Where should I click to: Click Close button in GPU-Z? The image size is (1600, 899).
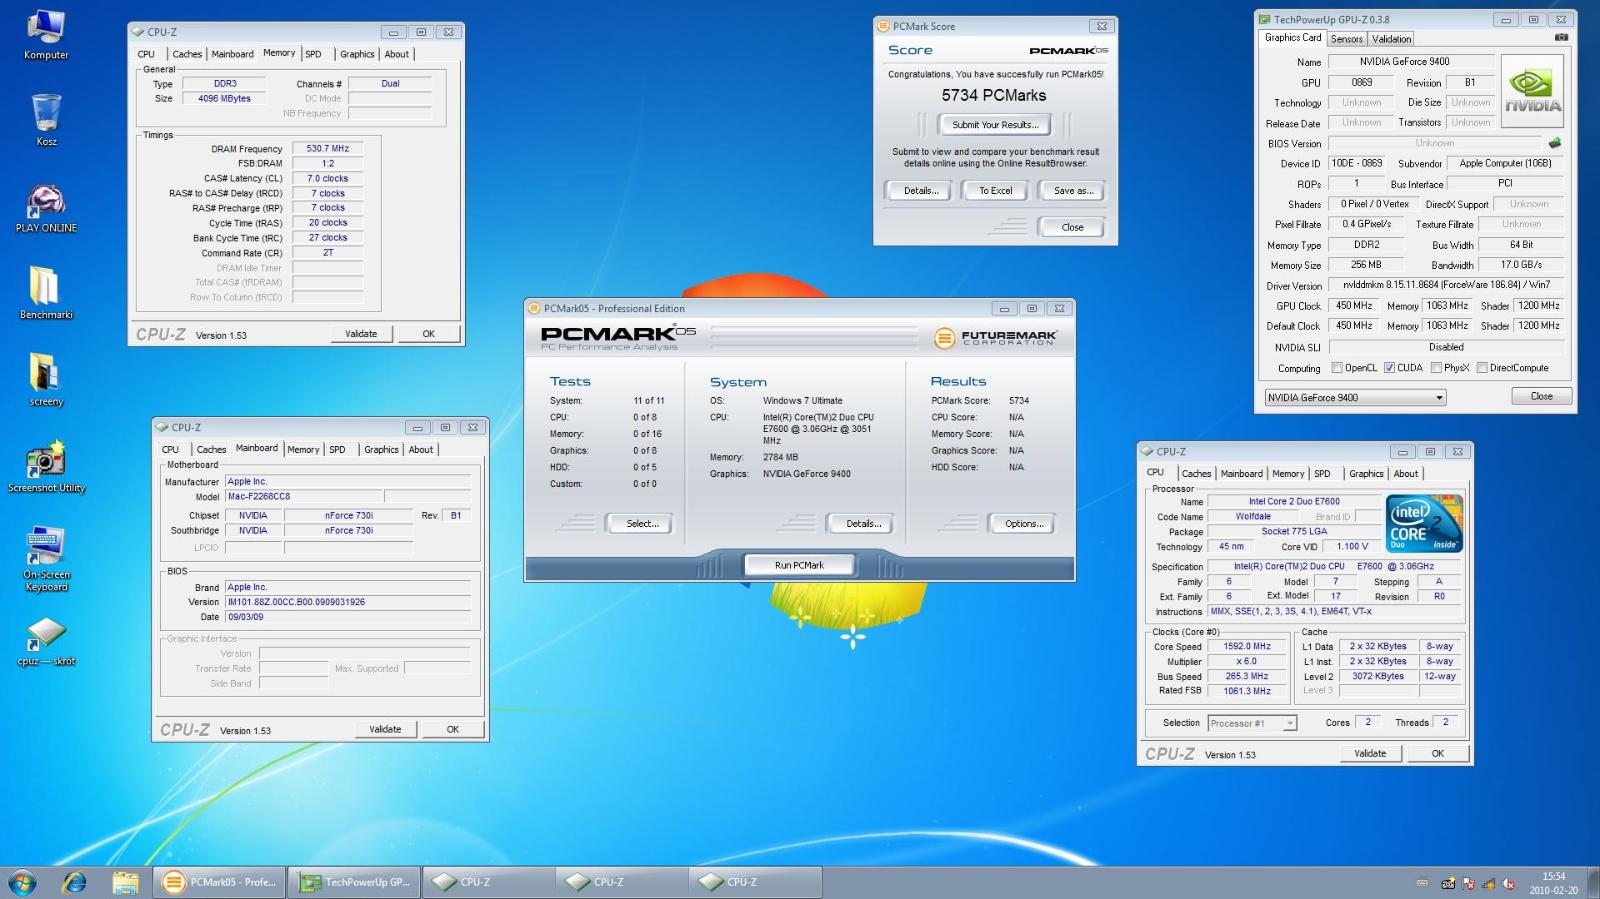[1541, 397]
